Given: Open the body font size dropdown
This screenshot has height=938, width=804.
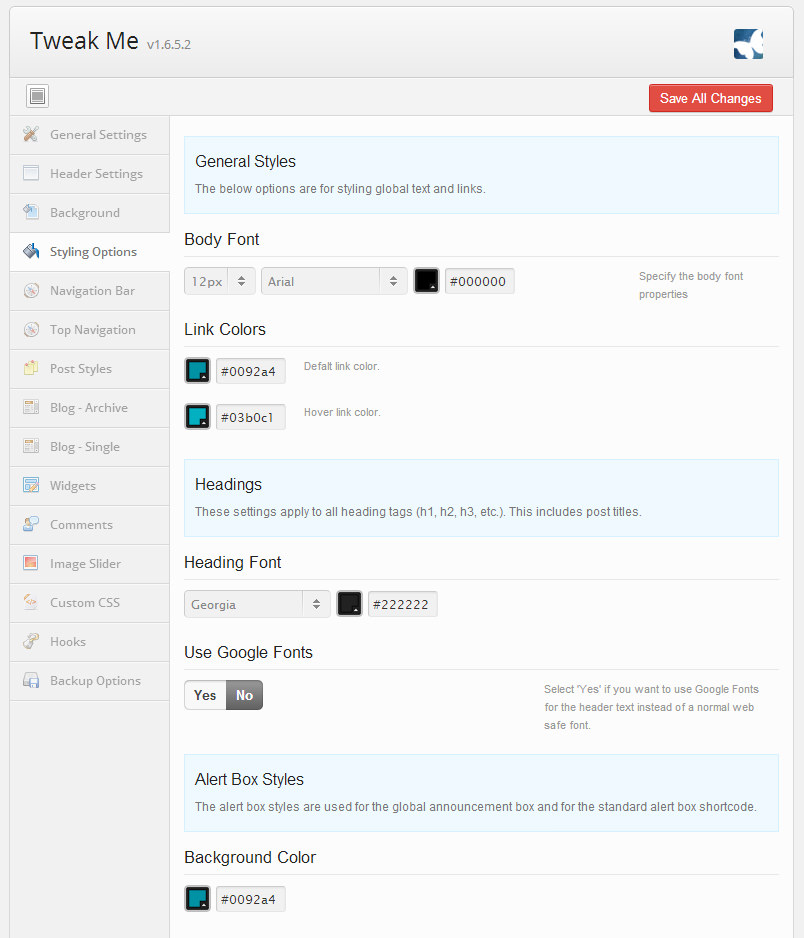Looking at the screenshot, I should pyautogui.click(x=220, y=282).
